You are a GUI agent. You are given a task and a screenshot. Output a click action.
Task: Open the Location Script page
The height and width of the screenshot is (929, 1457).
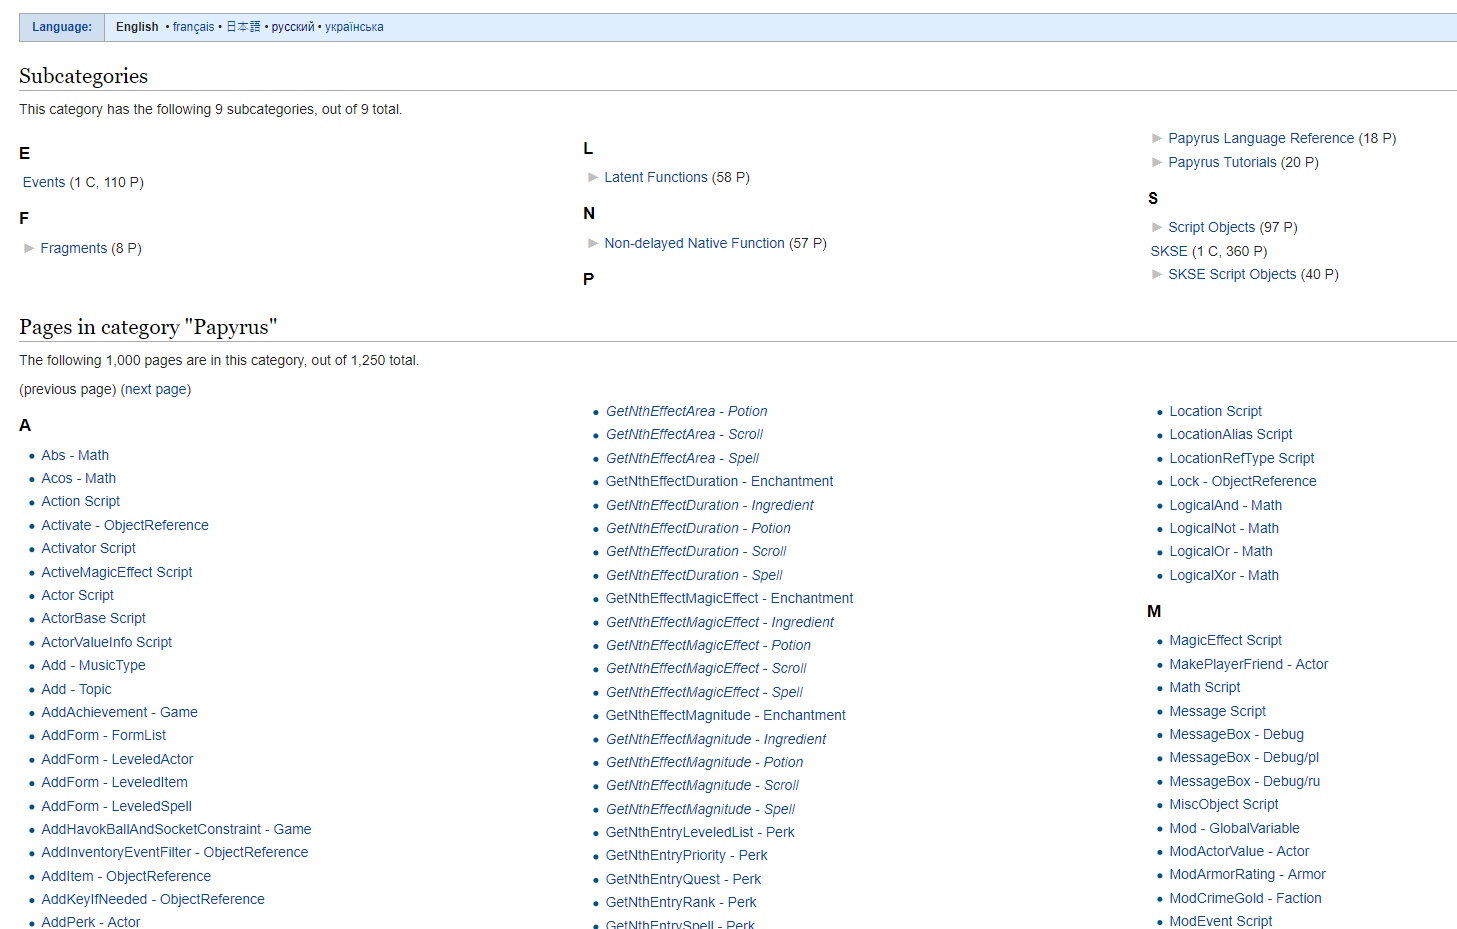[1215, 411]
